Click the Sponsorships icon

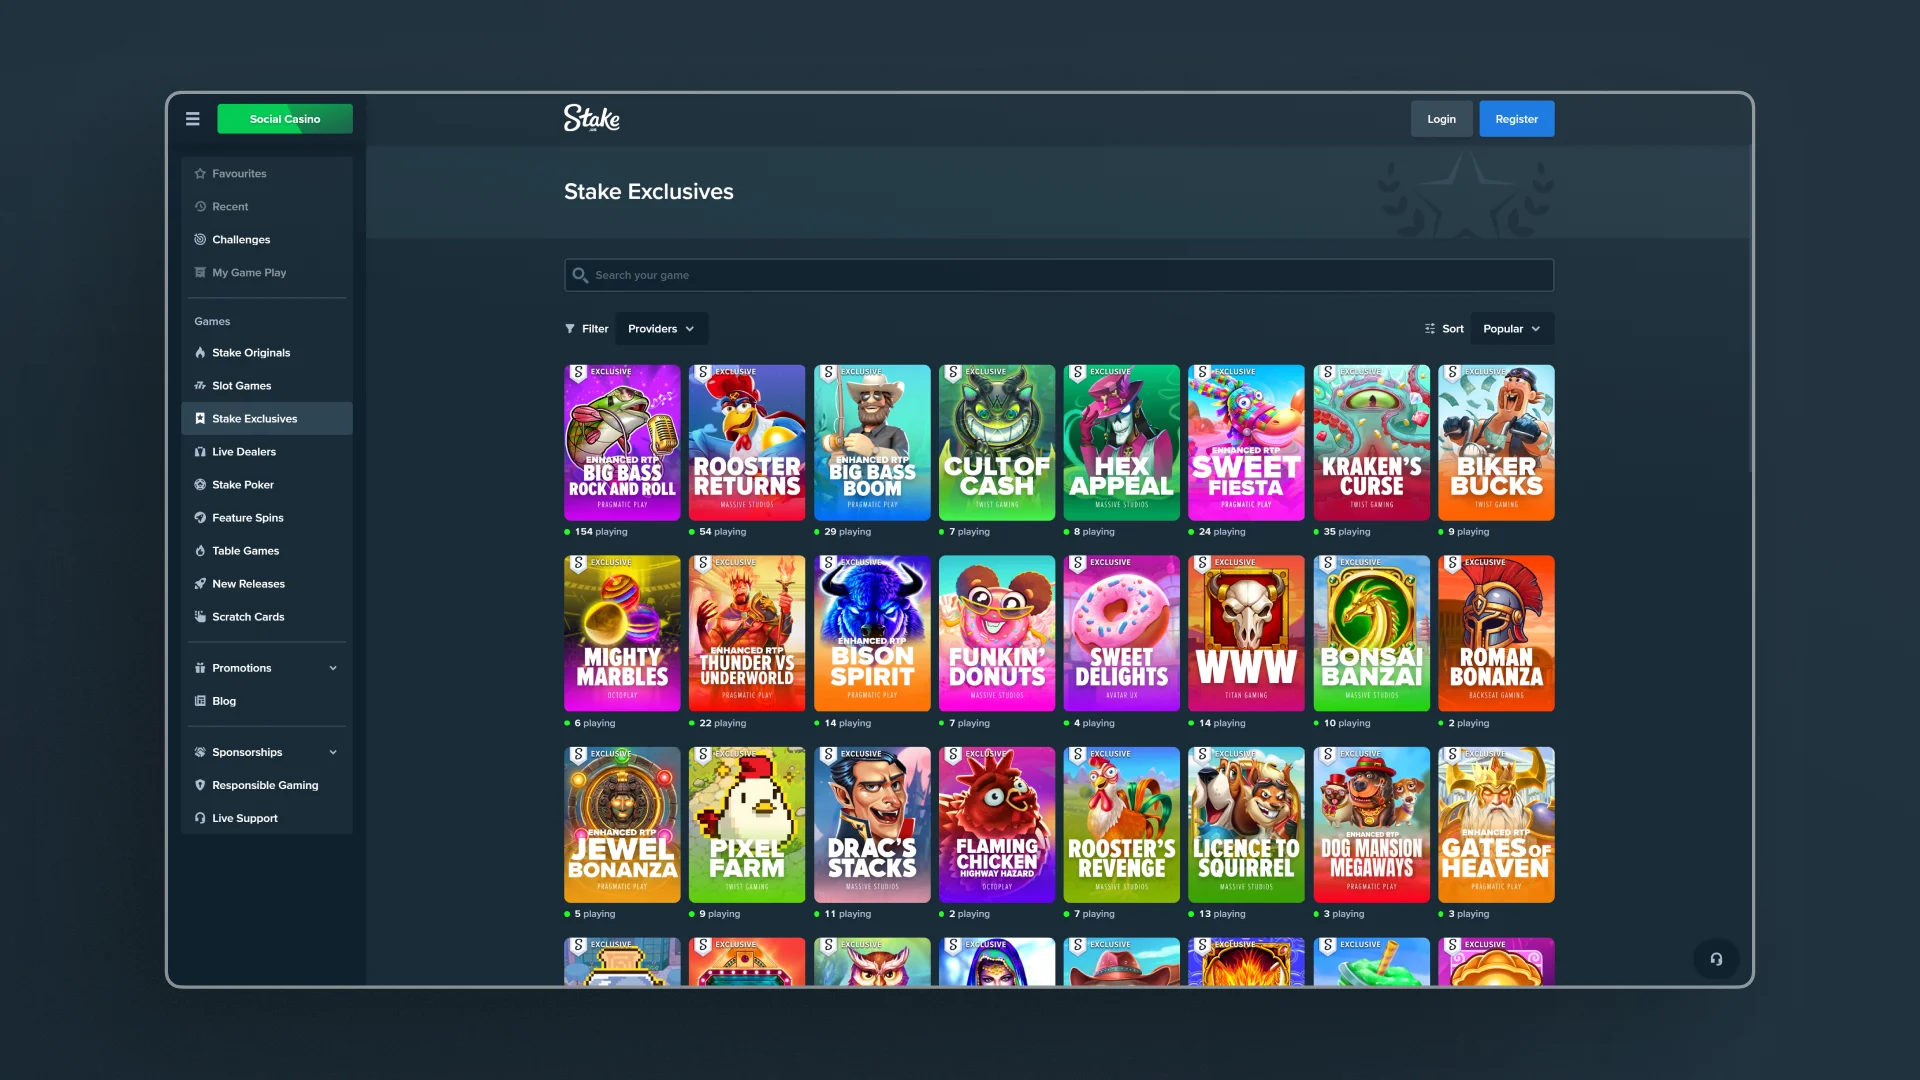(x=200, y=752)
